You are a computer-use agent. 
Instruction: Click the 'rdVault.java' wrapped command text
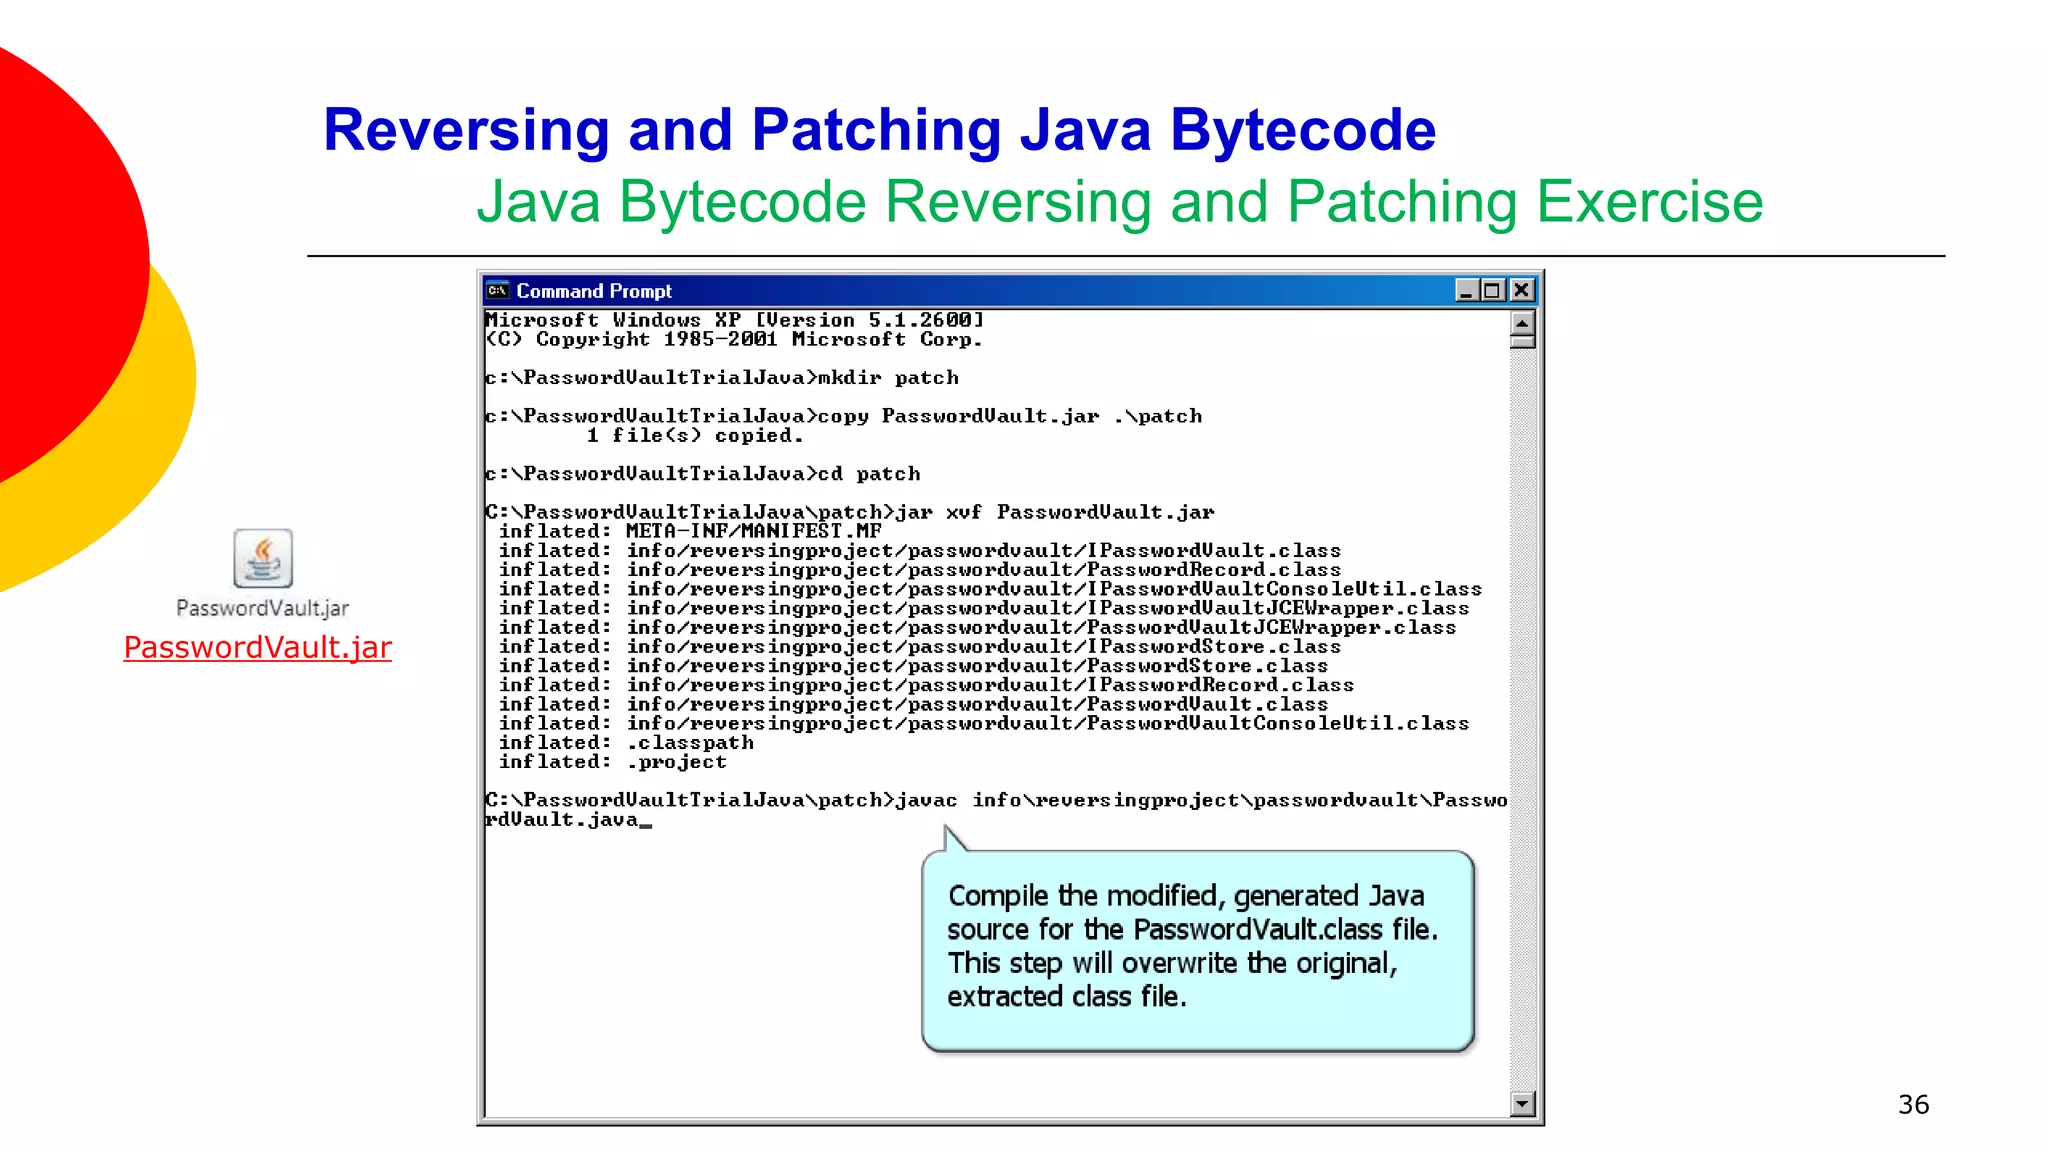pyautogui.click(x=562, y=820)
